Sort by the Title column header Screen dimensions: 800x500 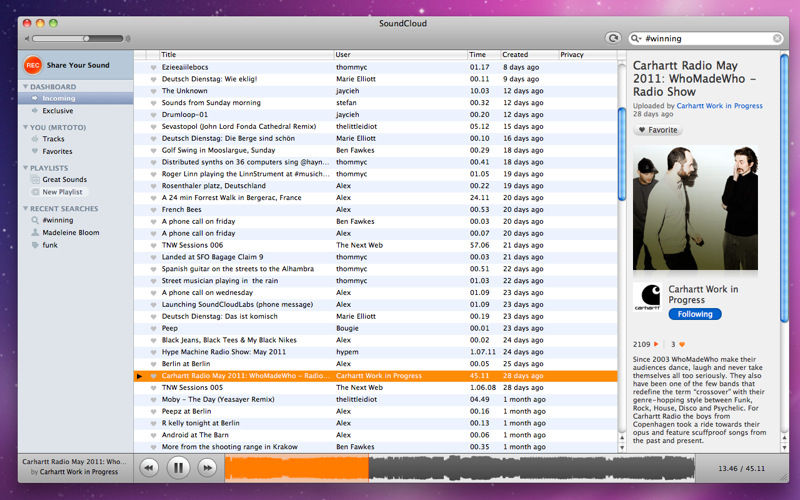coord(246,55)
